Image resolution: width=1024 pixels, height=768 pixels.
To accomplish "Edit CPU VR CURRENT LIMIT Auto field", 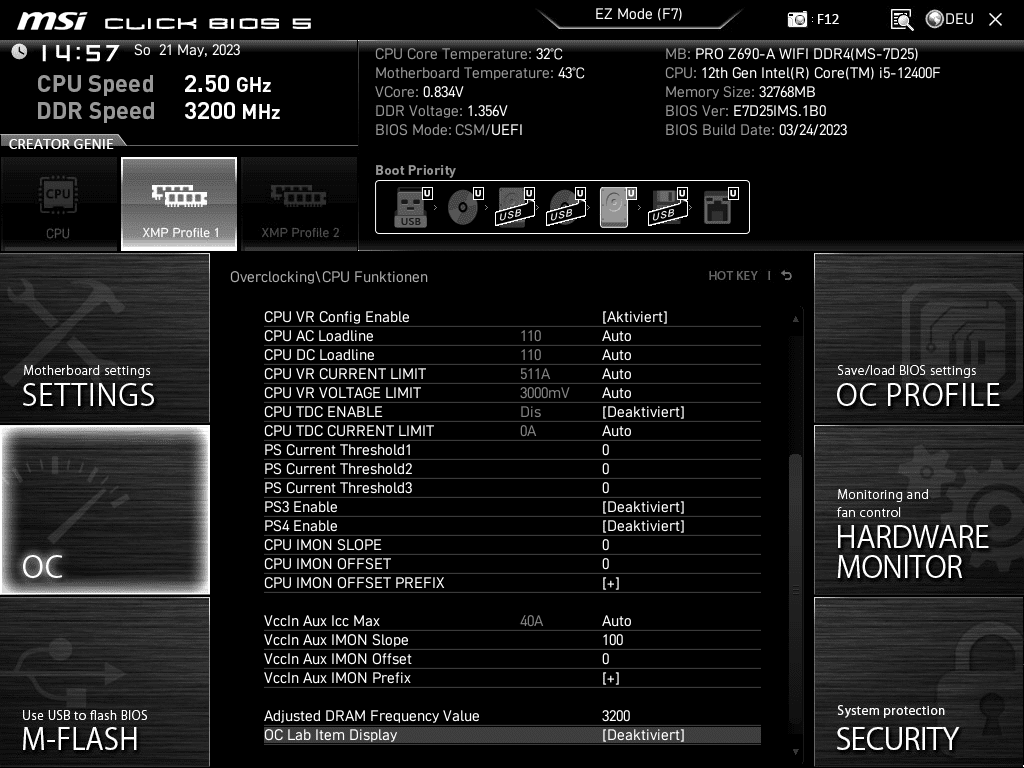I will pos(616,374).
